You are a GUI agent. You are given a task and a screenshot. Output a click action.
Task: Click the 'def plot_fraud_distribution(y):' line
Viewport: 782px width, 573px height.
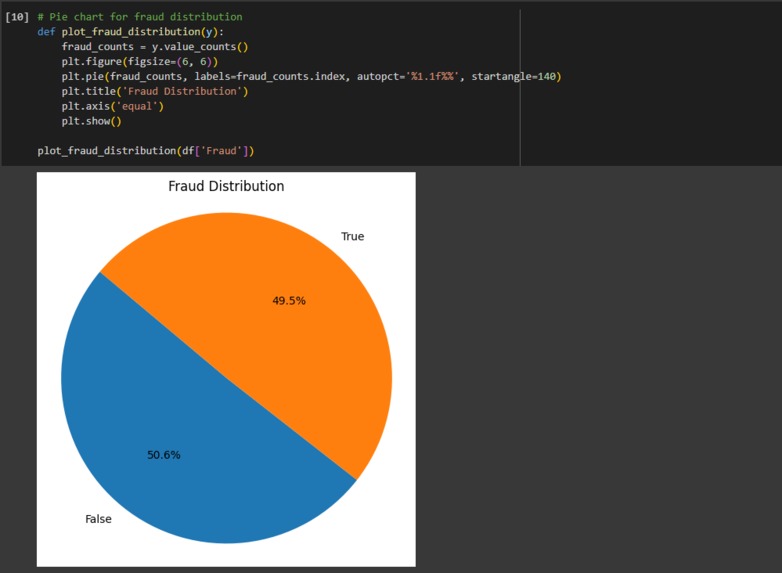pos(131,32)
